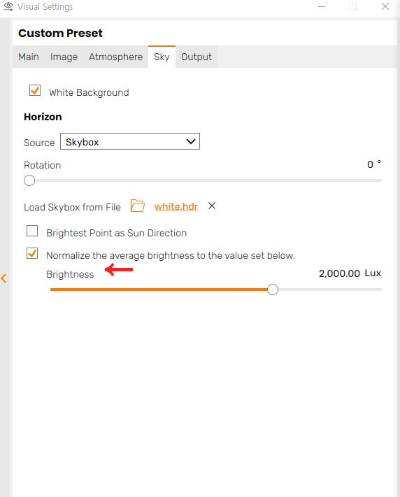Image resolution: width=400 pixels, height=497 pixels.
Task: Go to the Output tab
Action: pyautogui.click(x=196, y=57)
